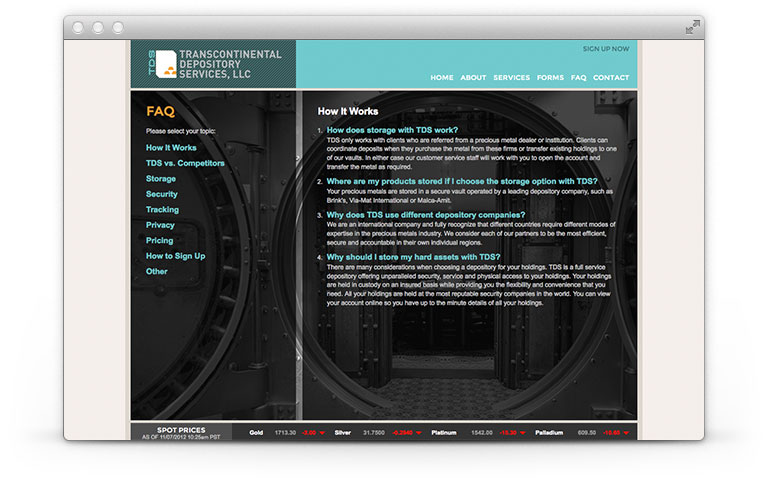Open the CONTACT page

(611, 77)
